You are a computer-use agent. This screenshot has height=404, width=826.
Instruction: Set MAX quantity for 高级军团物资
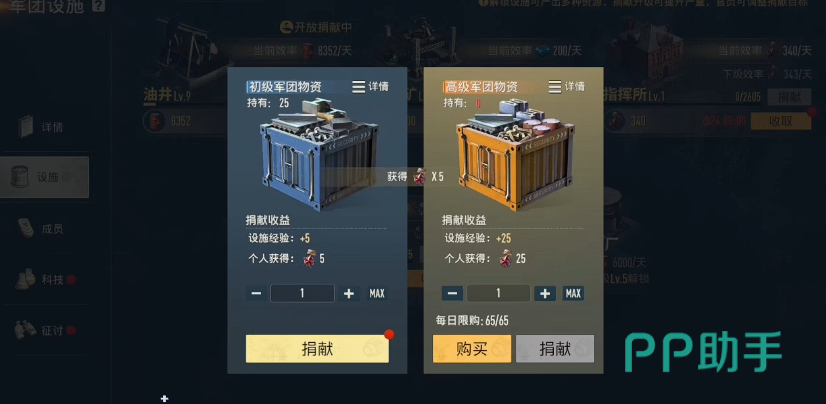pos(573,293)
